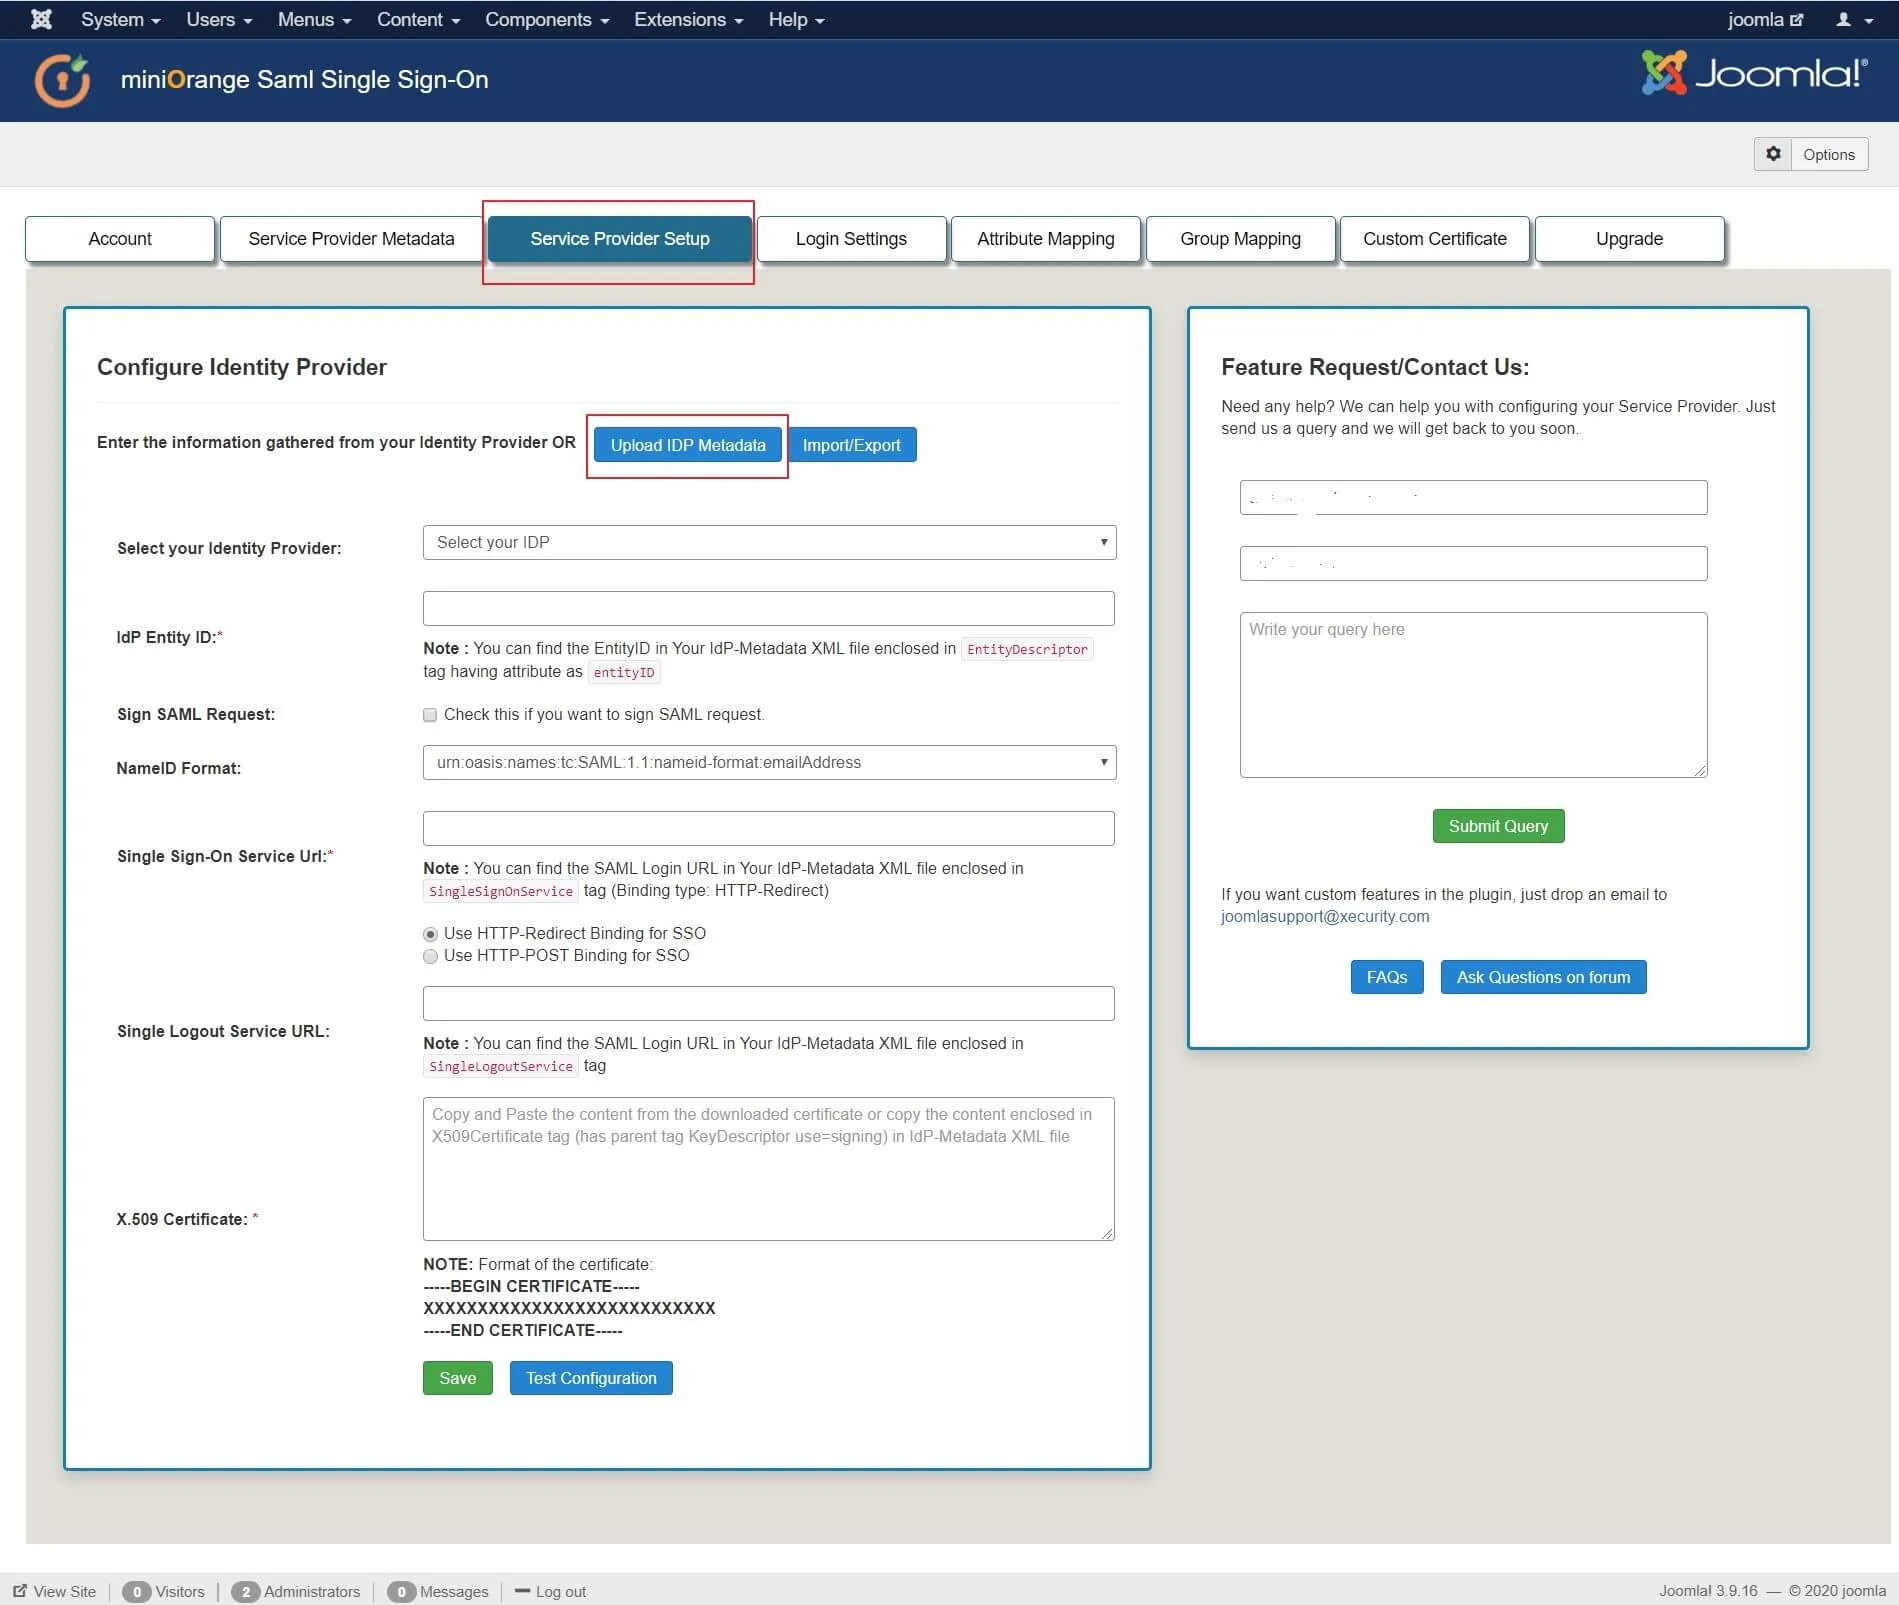Click the Configure Identity Provider heading
This screenshot has height=1605, width=1899.
(x=242, y=367)
